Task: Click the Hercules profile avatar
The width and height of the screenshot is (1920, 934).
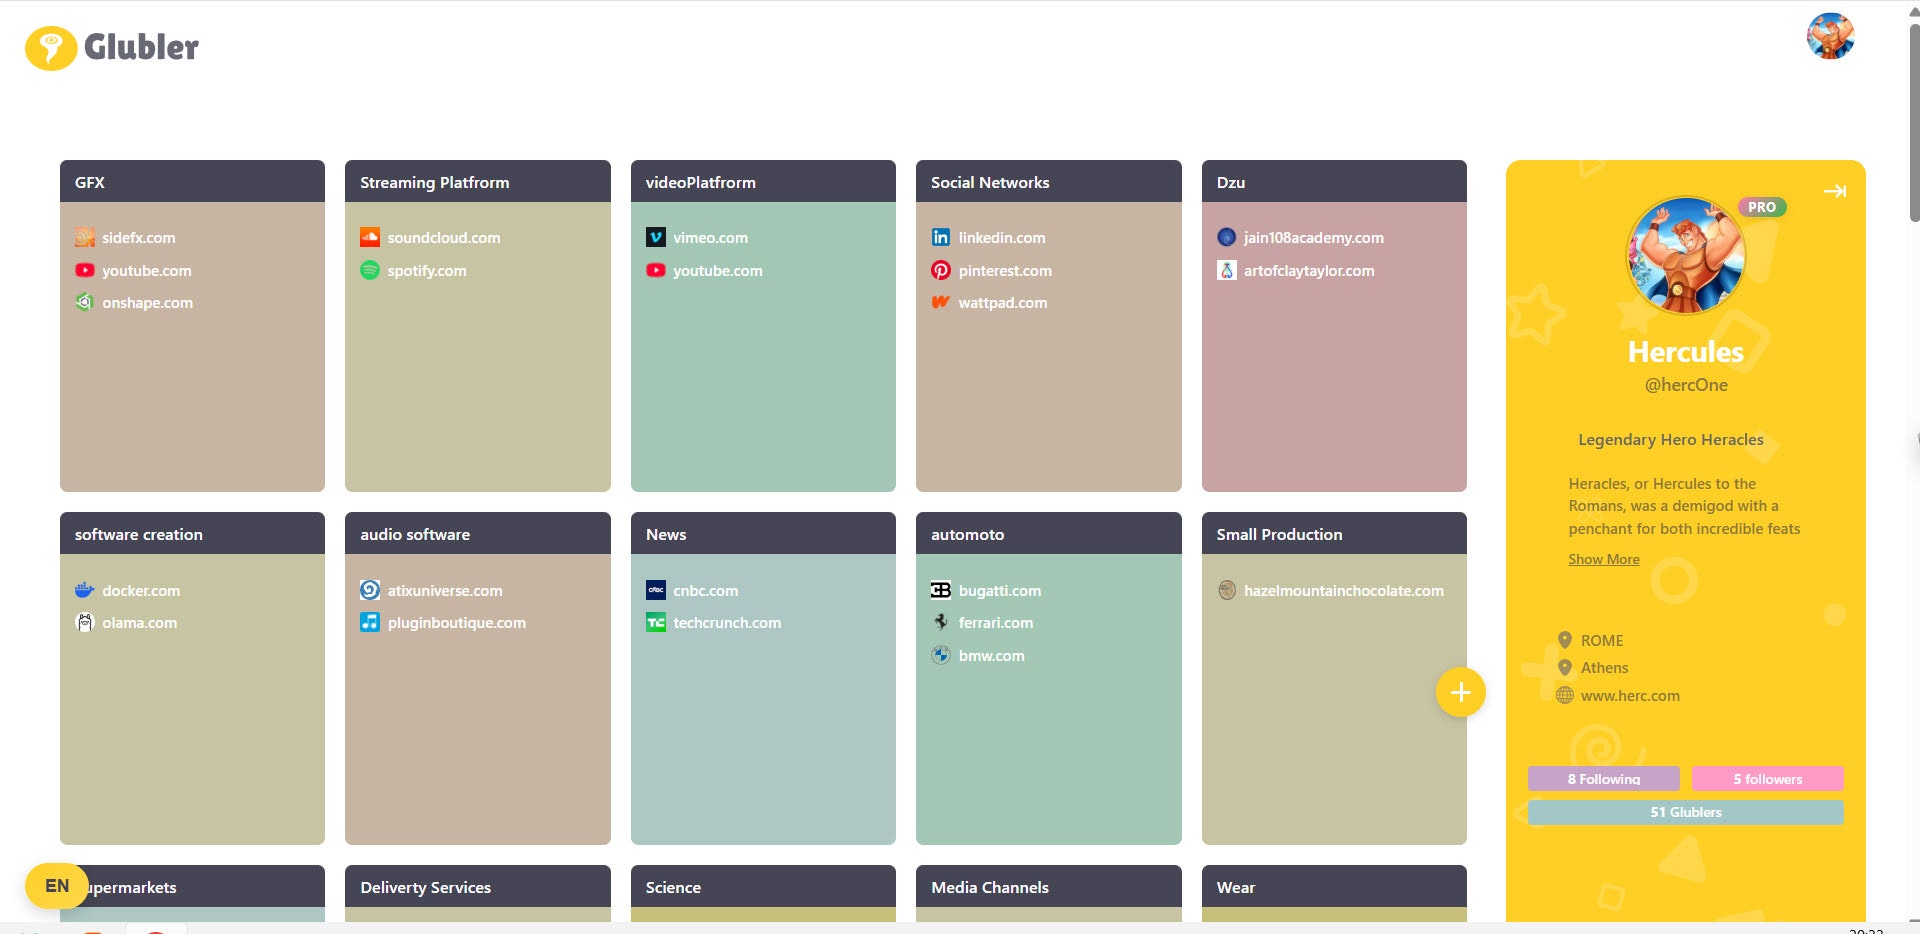Action: (1684, 254)
